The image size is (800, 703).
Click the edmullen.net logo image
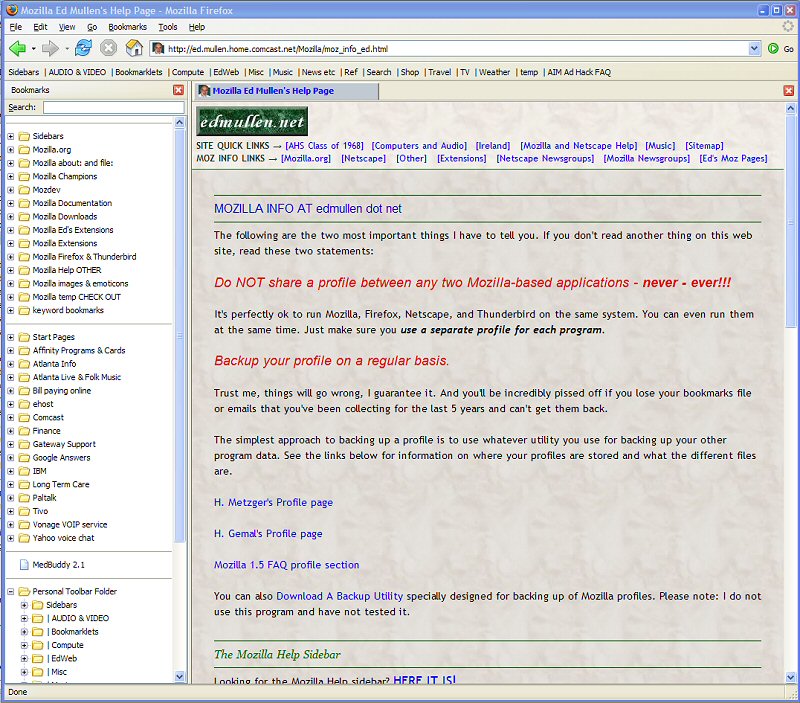(x=251, y=122)
